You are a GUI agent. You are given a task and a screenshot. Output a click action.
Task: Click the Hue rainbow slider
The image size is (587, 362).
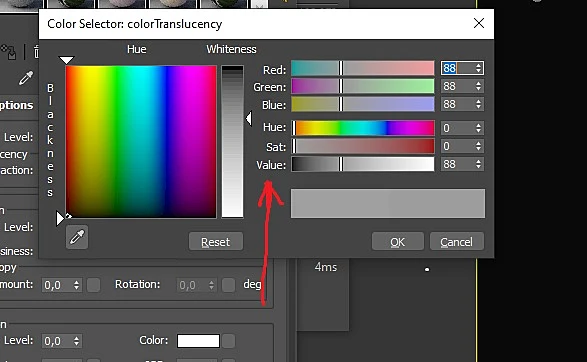pos(363,128)
